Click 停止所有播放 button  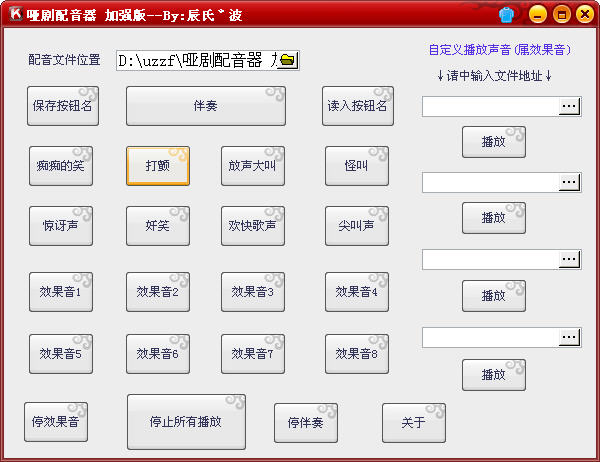(x=186, y=422)
